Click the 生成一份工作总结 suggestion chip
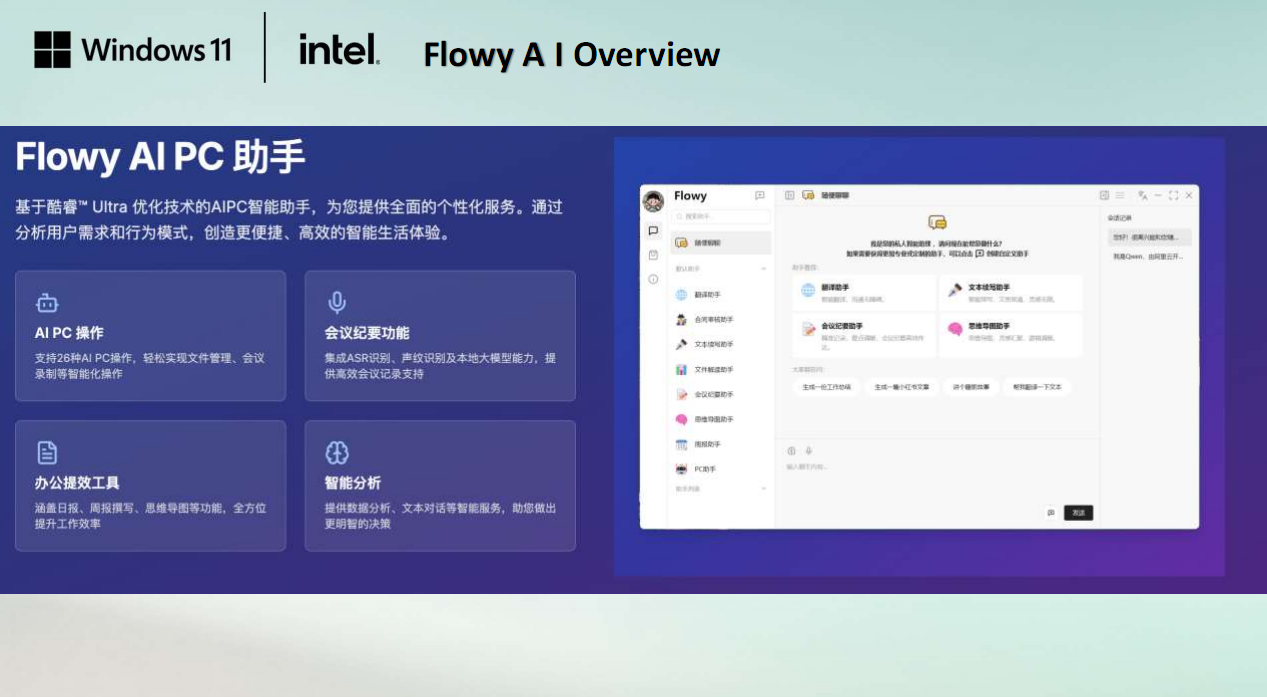Image resolution: width=1267 pixels, height=697 pixels. pos(826,386)
